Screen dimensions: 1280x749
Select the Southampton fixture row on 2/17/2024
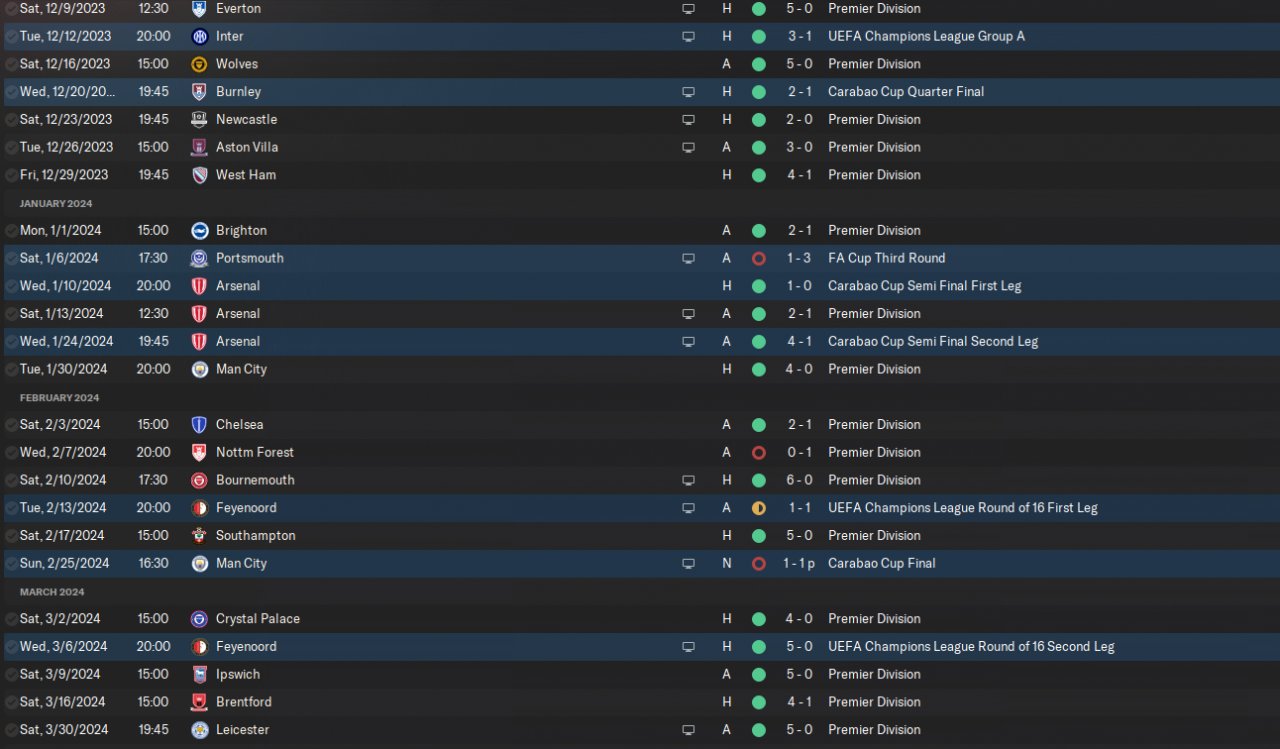pyautogui.click(x=640, y=535)
